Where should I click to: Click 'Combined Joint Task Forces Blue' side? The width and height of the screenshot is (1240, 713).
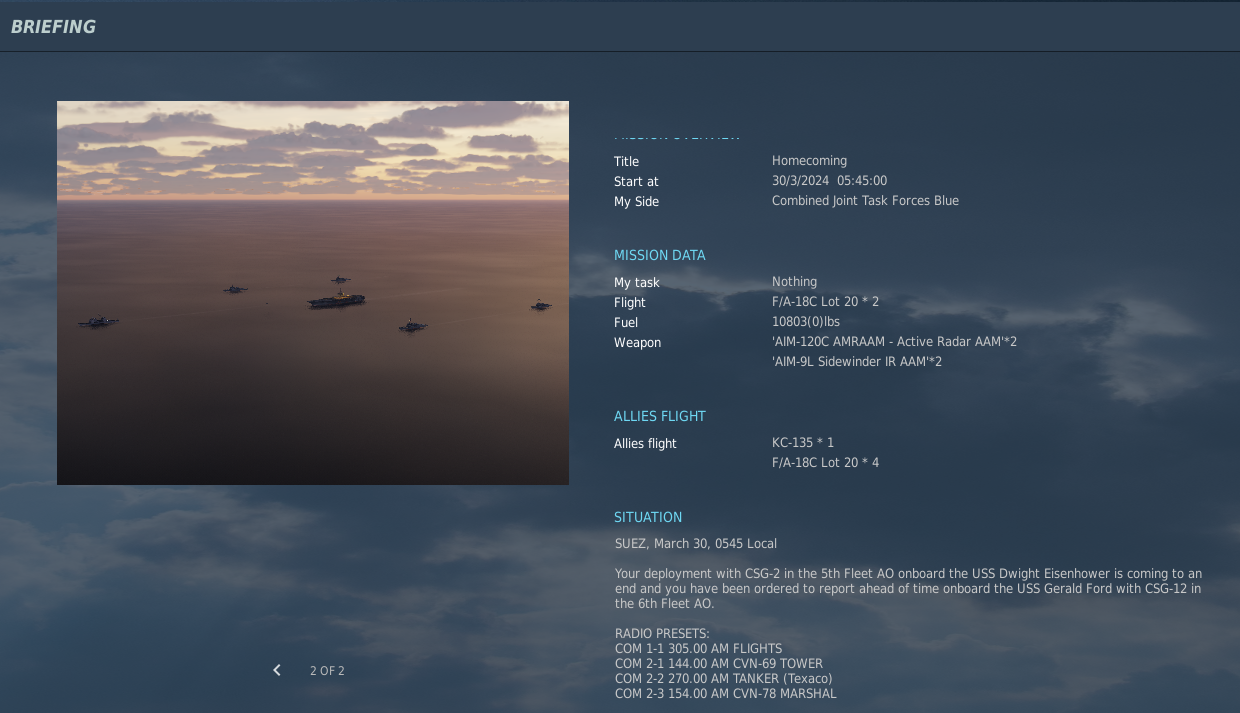click(865, 201)
